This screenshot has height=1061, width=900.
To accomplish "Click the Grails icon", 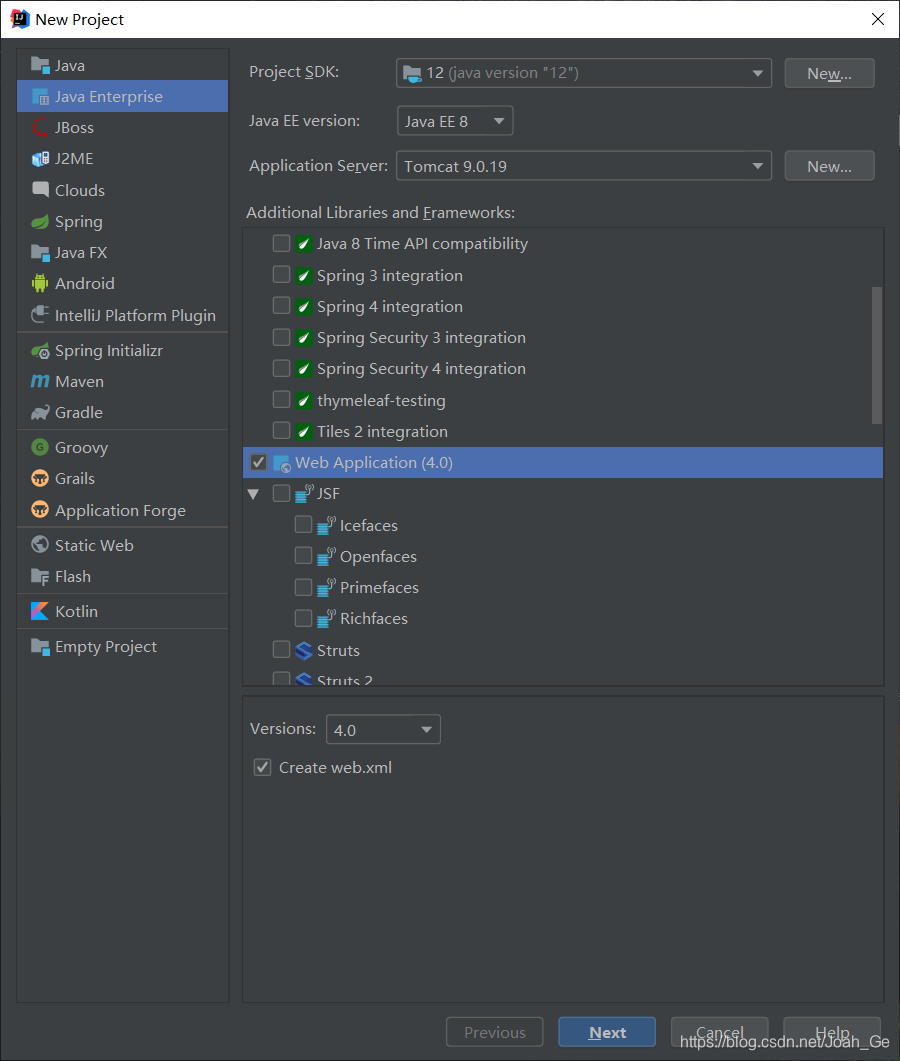I will [x=40, y=478].
